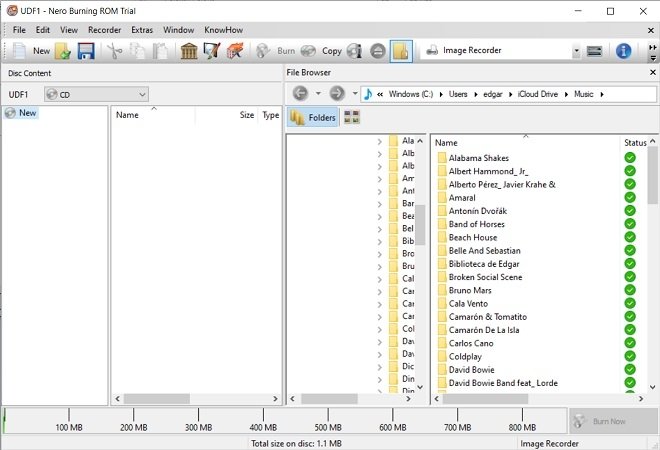Expand the Bel folder in tree
Viewport: 660px width, 450px height.
[x=380, y=229]
